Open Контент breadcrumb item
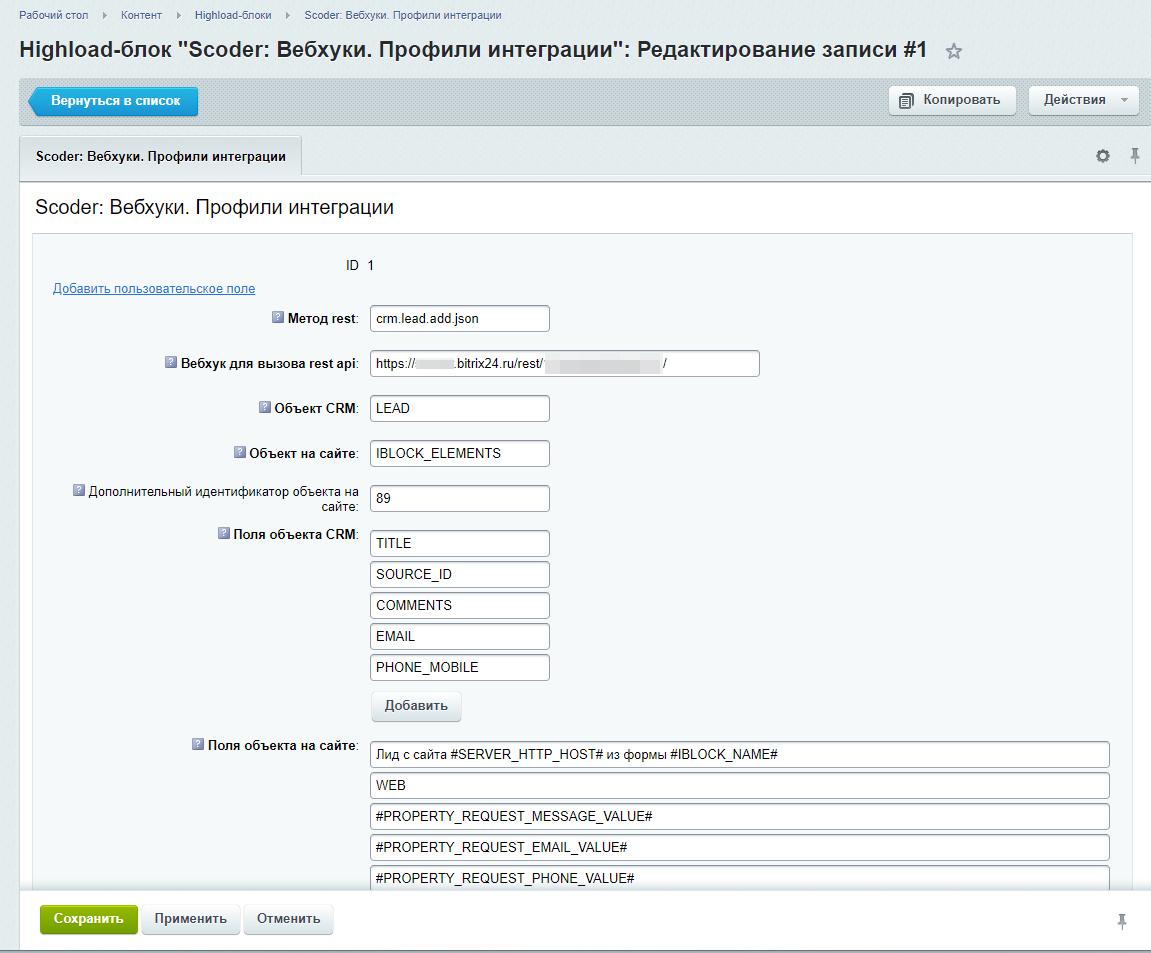 (x=141, y=16)
